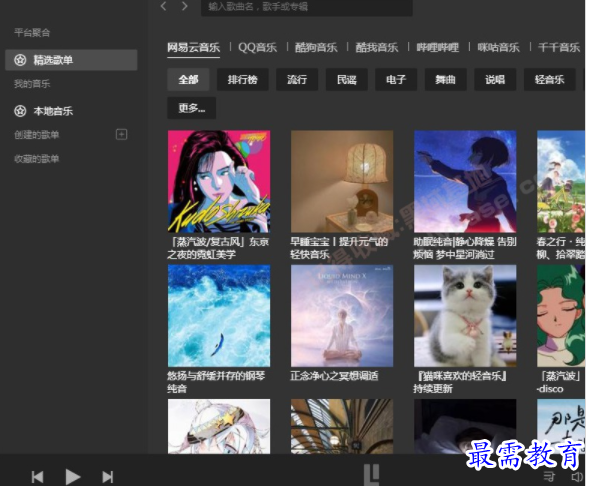Open 本地音乐 in the sidebar
Image resolution: width=590 pixels, height=486 pixels.
pyautogui.click(x=71, y=111)
